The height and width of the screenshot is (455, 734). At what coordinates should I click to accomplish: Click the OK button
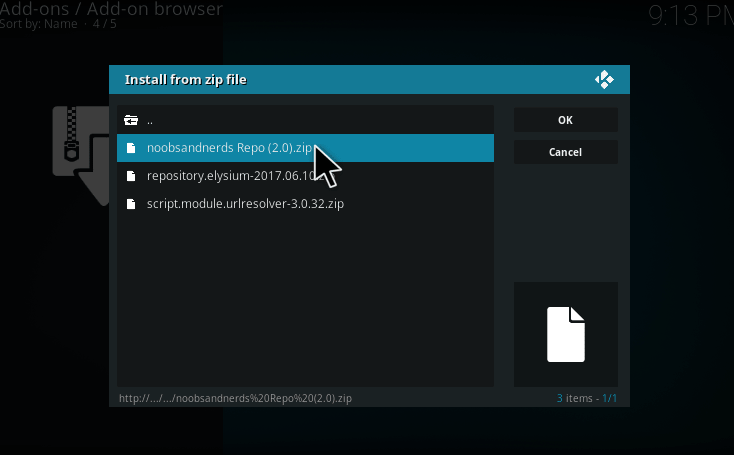click(x=565, y=120)
